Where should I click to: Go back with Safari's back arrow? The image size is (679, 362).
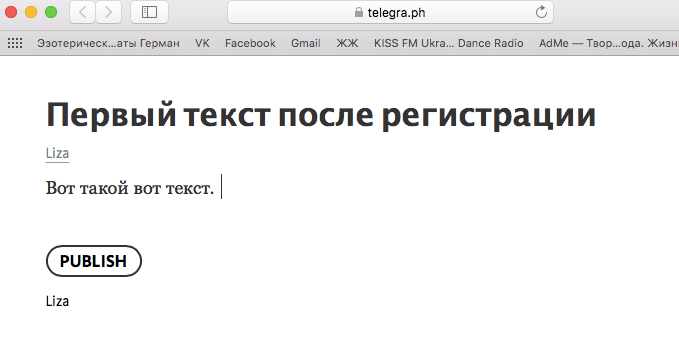tap(82, 12)
